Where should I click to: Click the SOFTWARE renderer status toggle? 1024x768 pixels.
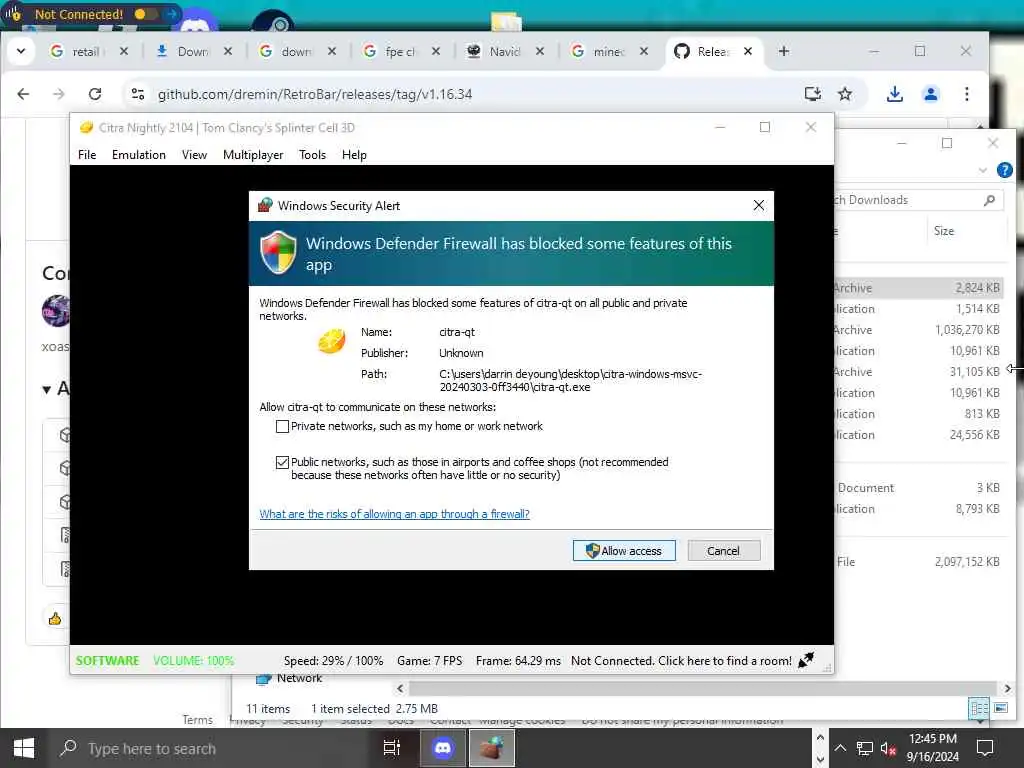coord(108,661)
